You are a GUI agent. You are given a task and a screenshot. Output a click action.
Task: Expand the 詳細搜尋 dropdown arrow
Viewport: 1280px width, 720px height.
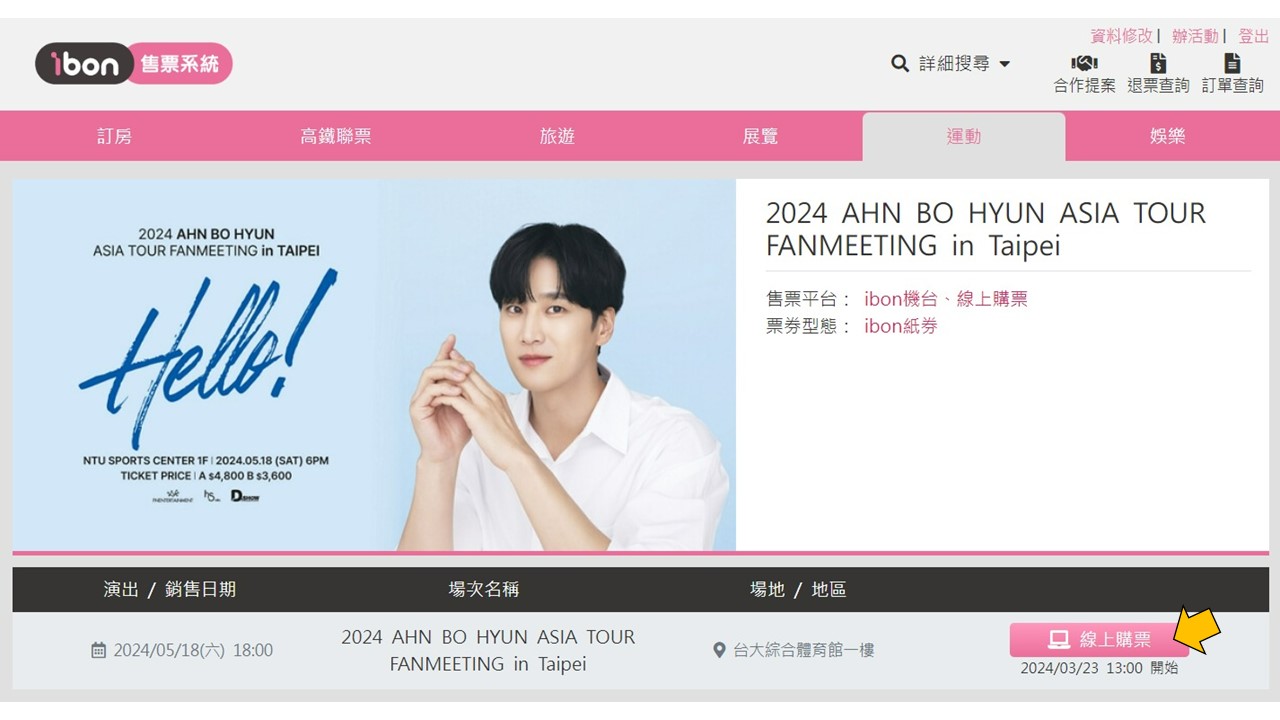[1005, 64]
